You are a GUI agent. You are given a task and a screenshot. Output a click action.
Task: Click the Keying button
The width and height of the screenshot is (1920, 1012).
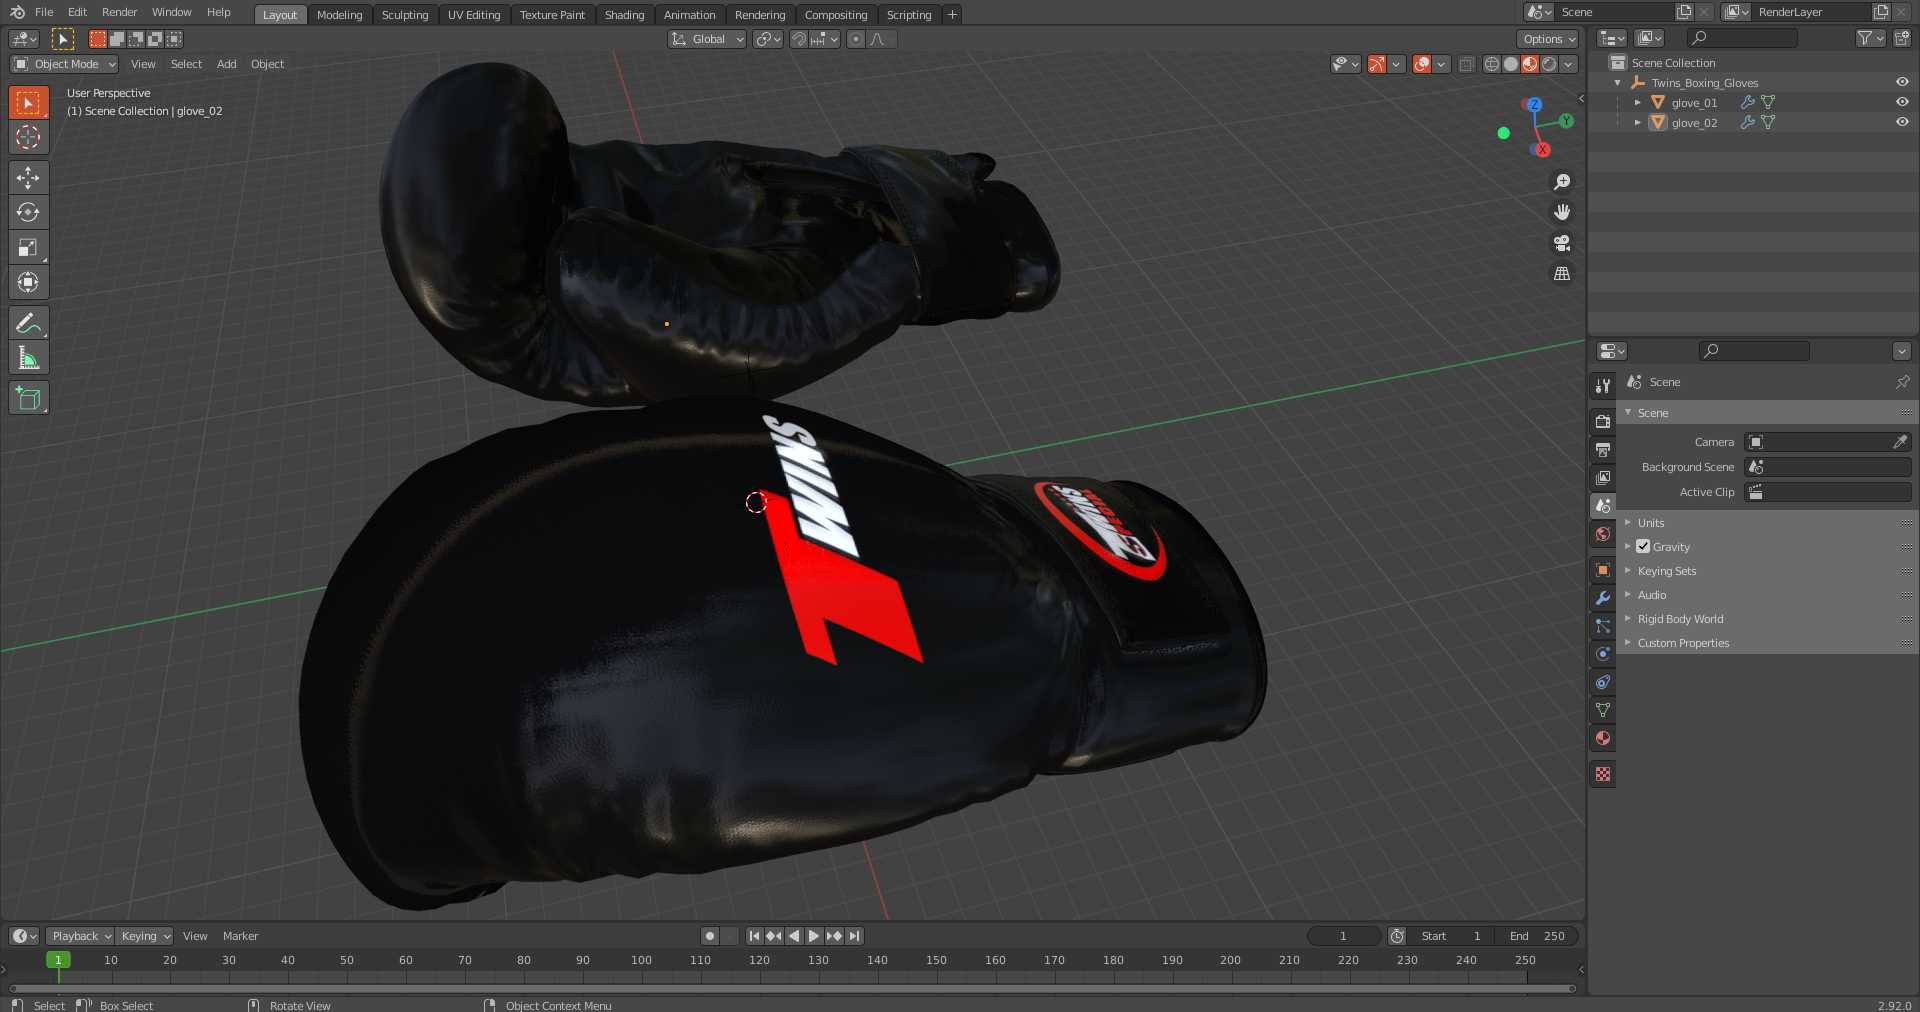coord(144,936)
